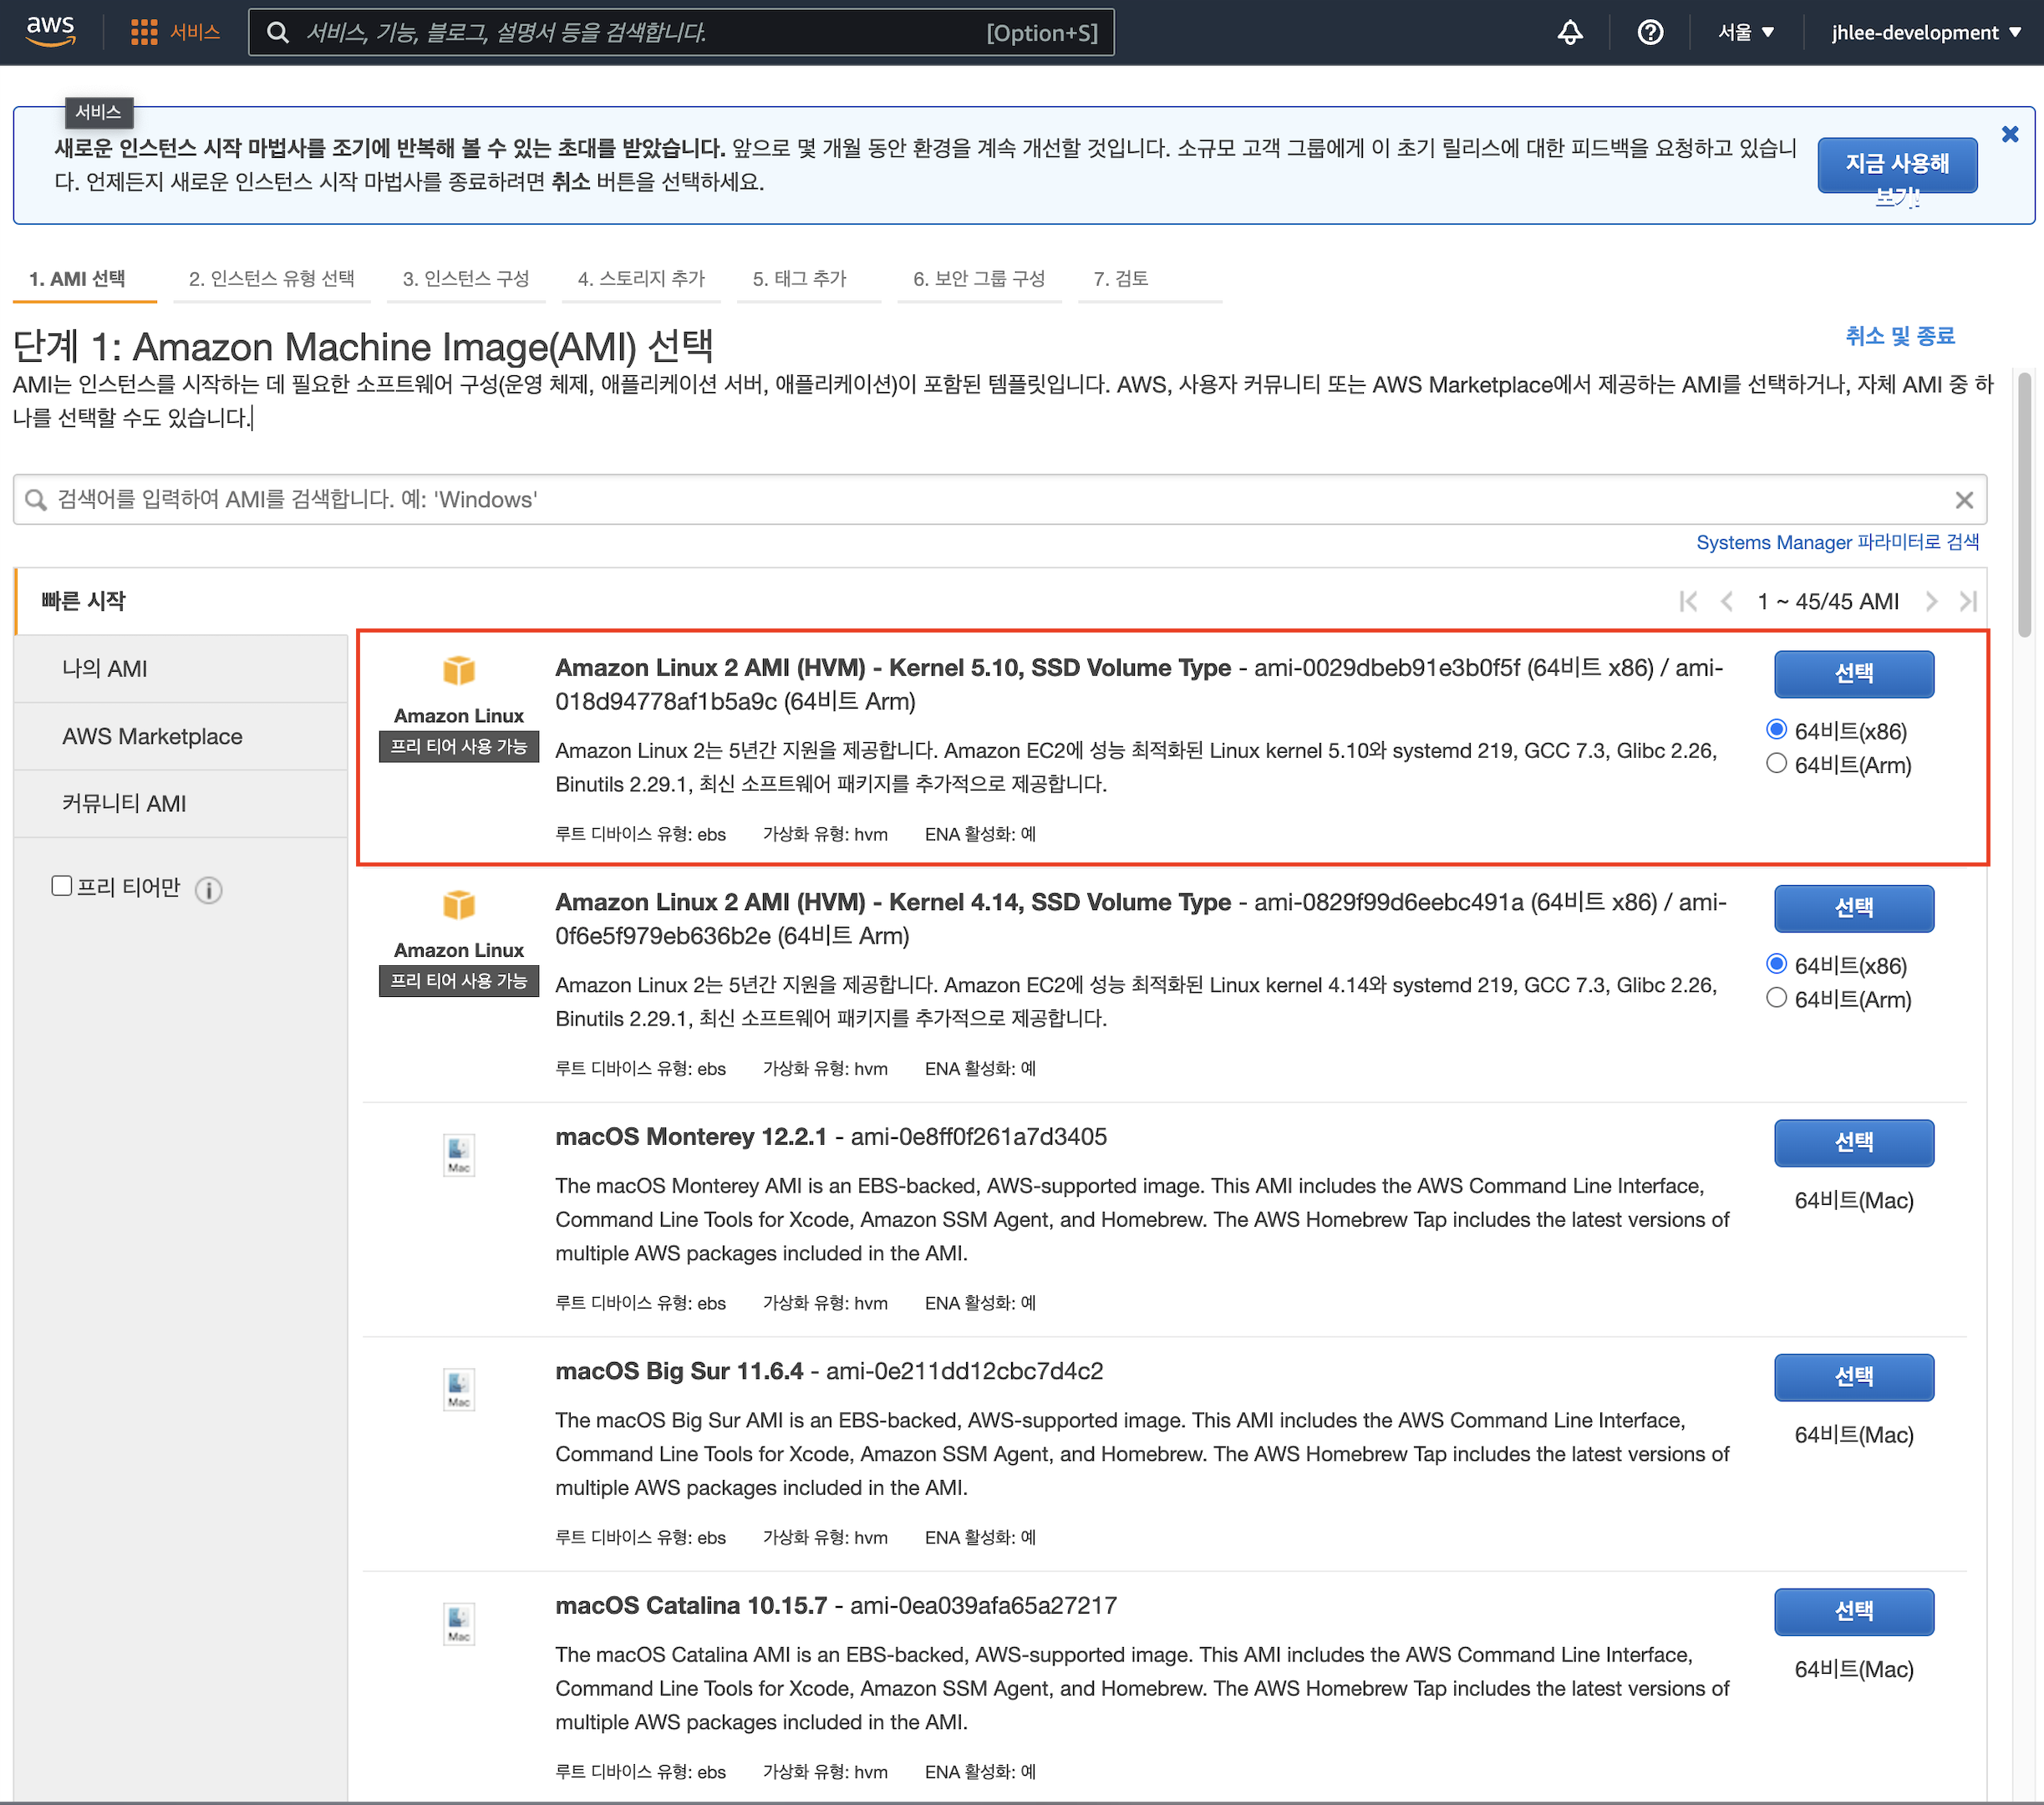Click info icon next to 프리 티어만
The image size is (2044, 1805).
coord(208,889)
